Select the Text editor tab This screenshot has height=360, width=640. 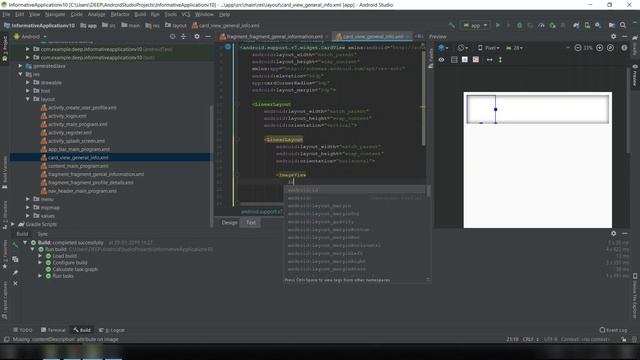click(x=251, y=222)
